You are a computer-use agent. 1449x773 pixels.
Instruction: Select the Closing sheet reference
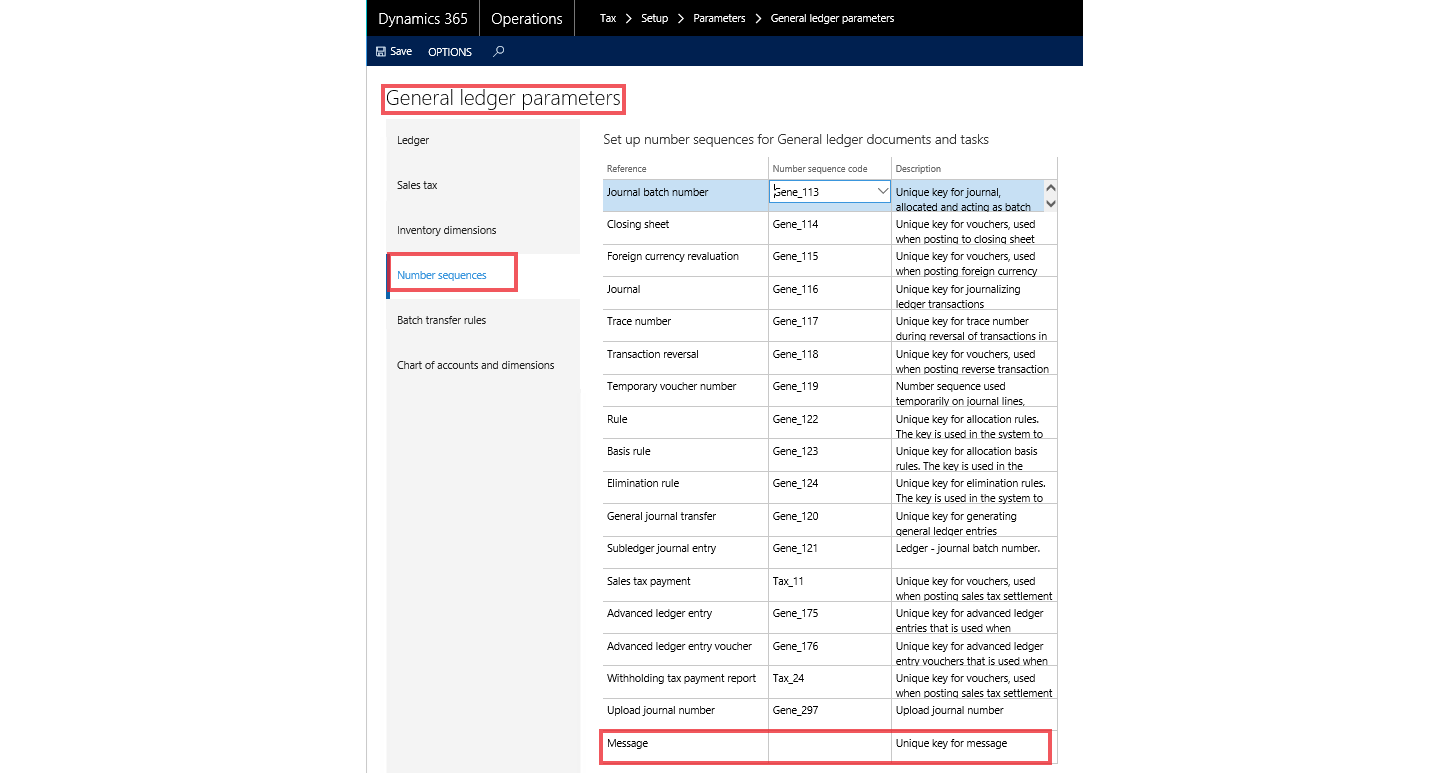click(x=638, y=224)
